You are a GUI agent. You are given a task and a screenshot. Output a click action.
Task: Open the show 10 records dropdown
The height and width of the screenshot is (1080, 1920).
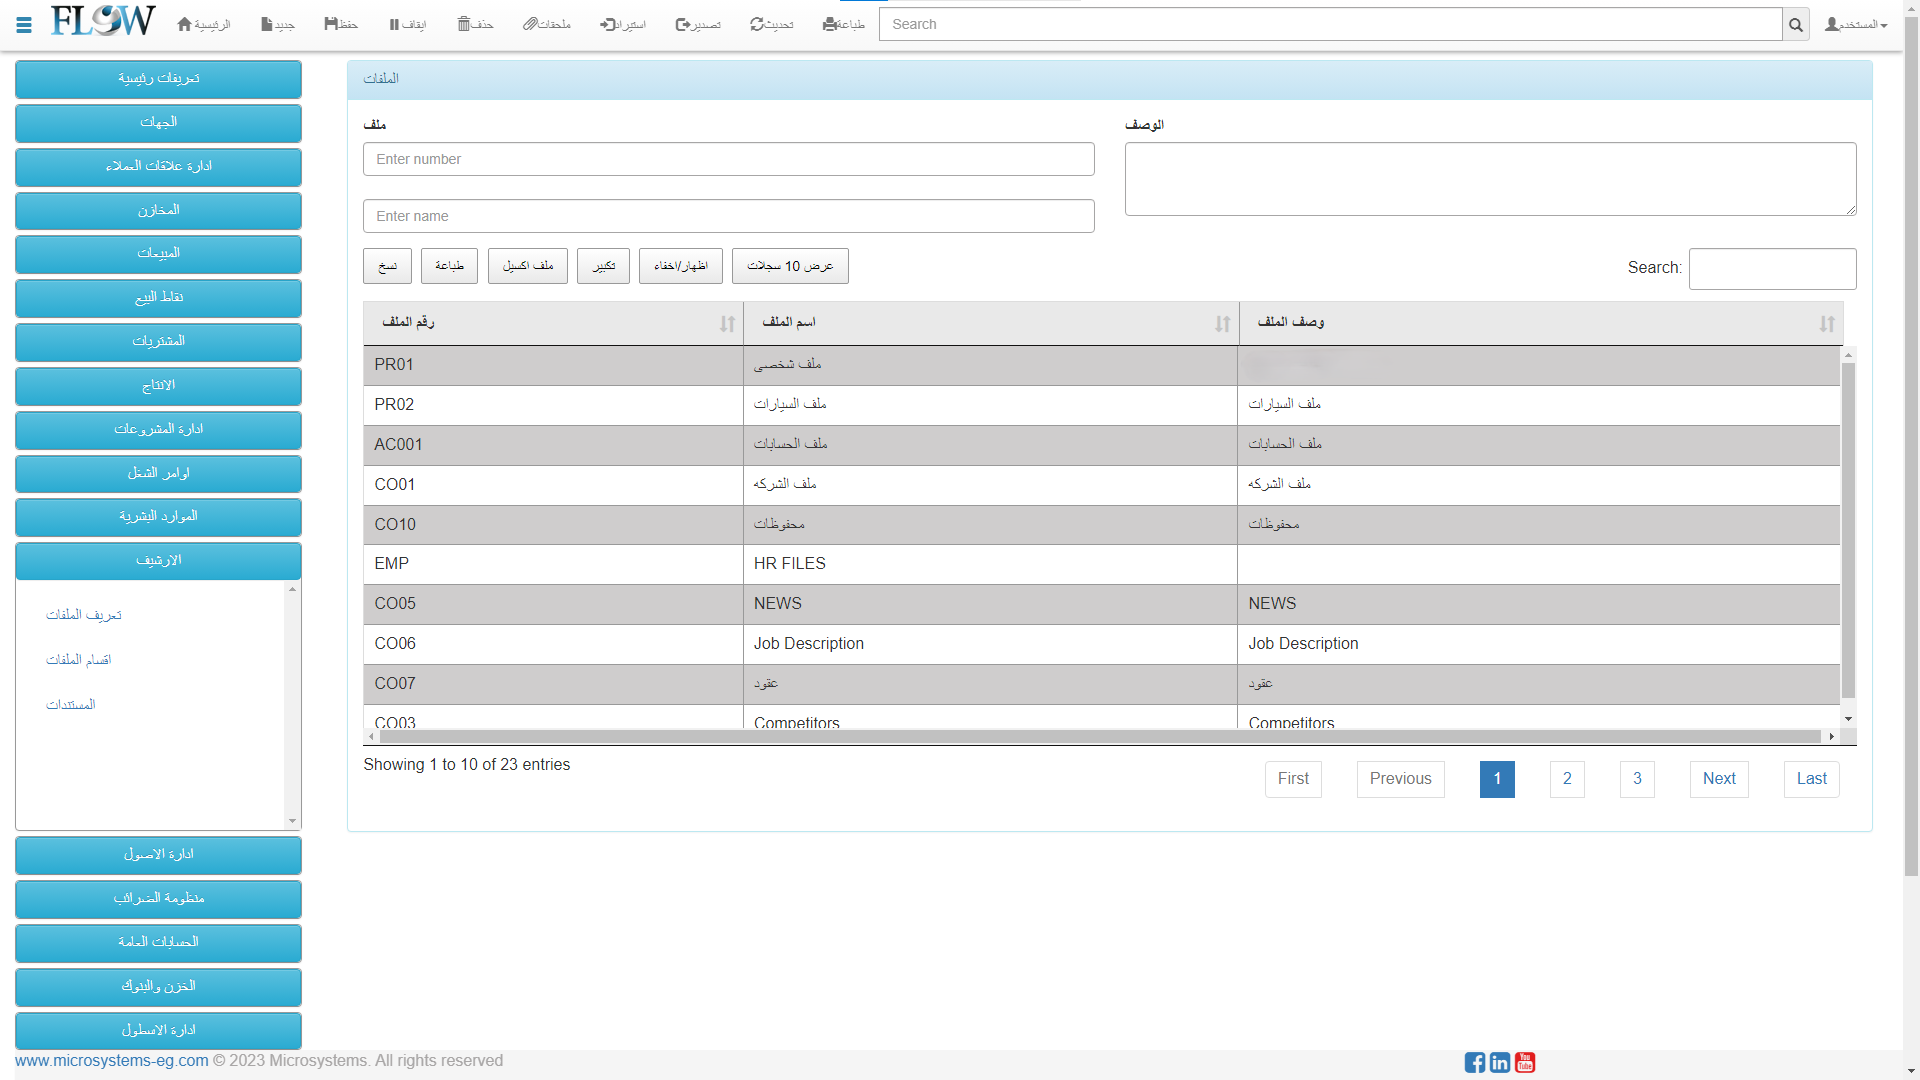coord(790,266)
